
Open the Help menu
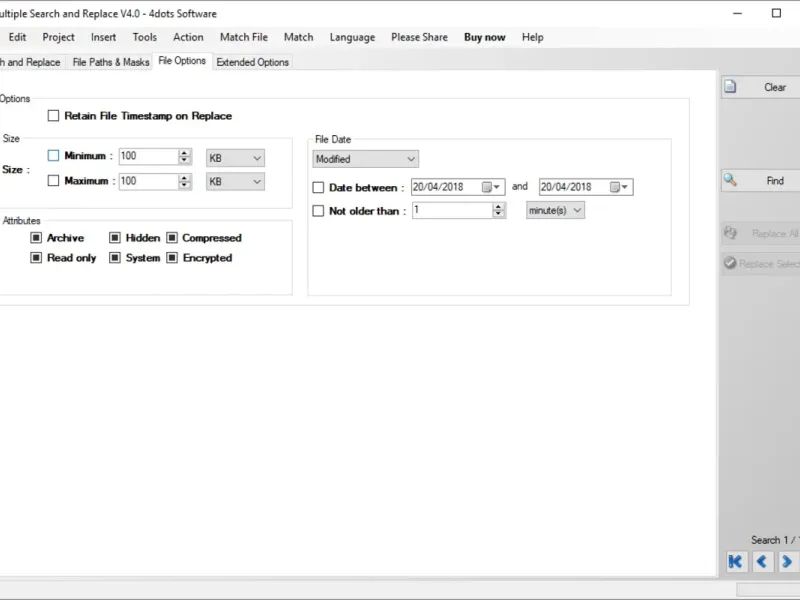(533, 37)
